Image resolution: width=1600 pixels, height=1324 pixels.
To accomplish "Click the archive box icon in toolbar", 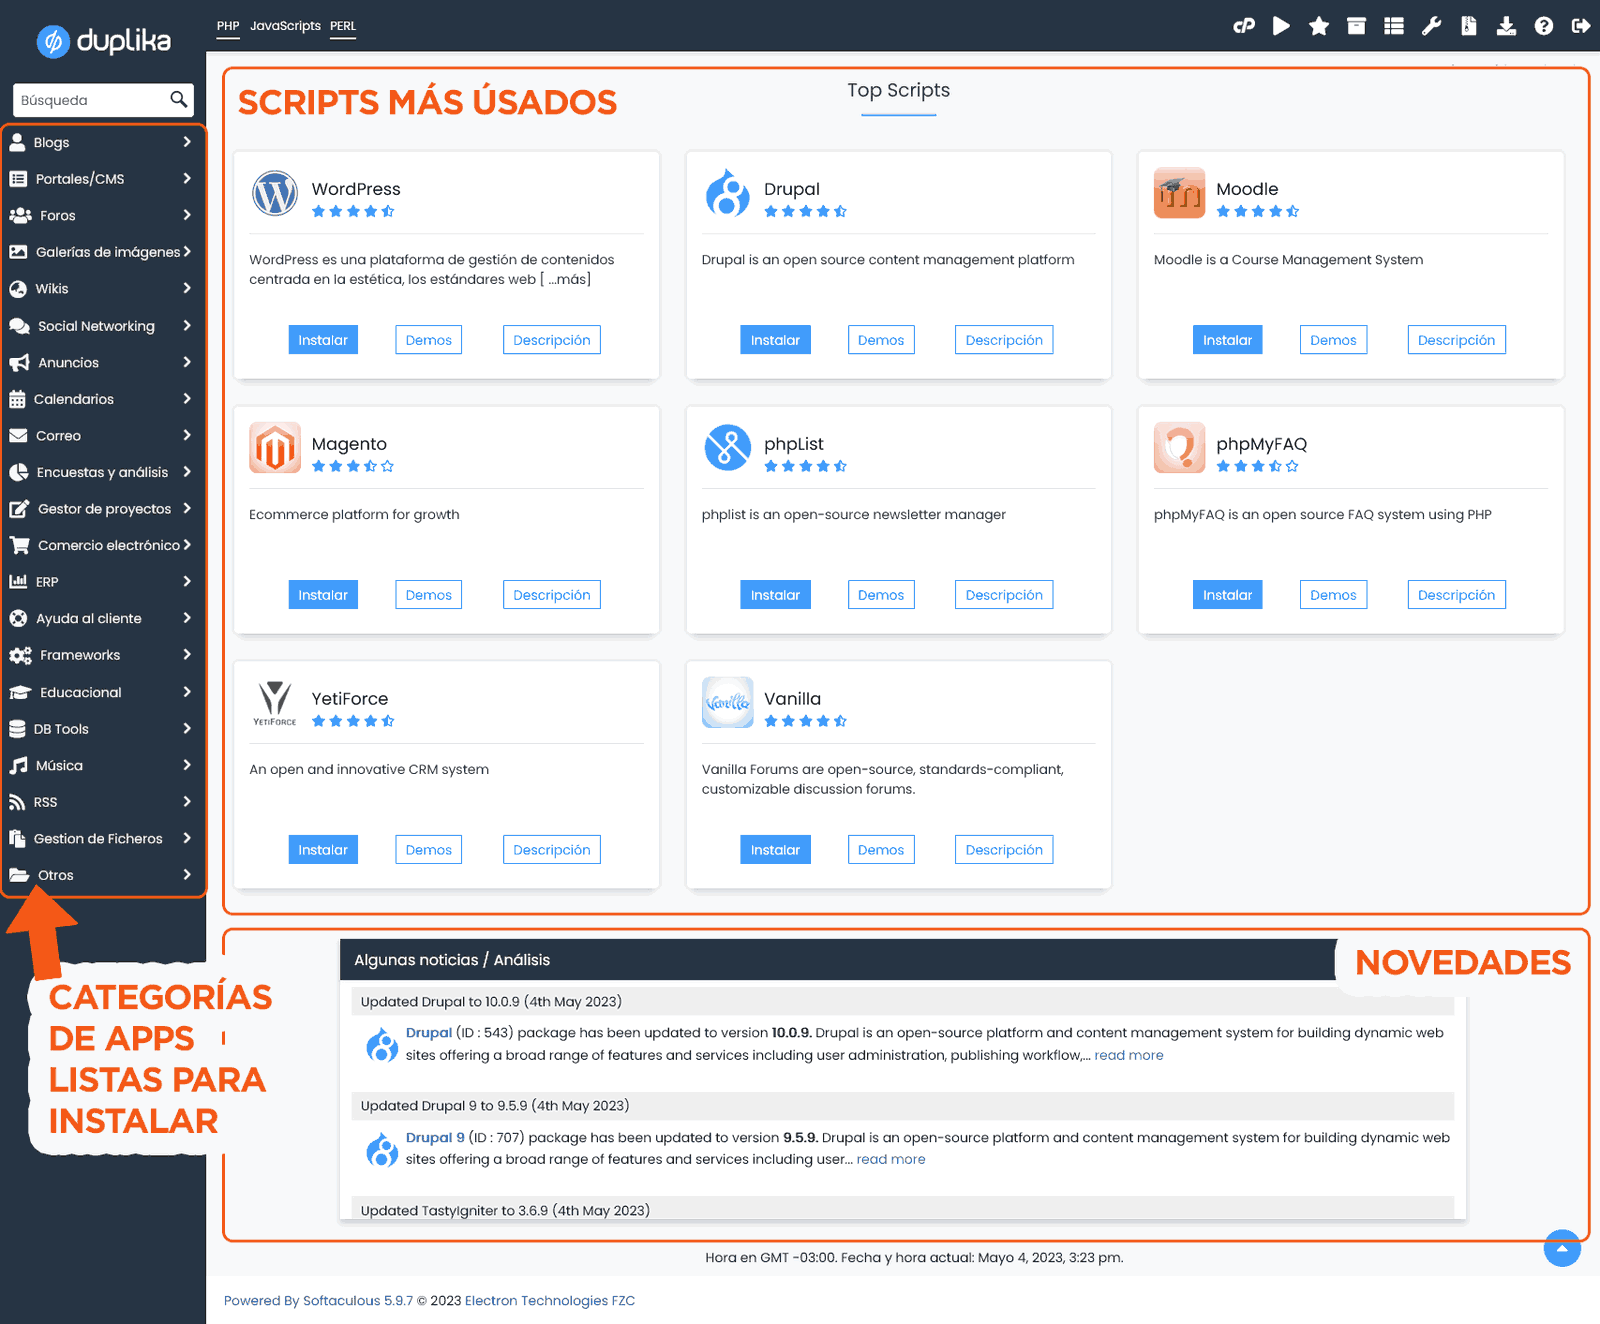I will [x=1356, y=26].
